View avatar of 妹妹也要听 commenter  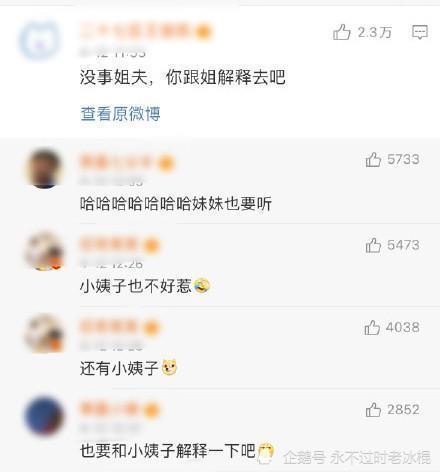[x=44, y=168]
